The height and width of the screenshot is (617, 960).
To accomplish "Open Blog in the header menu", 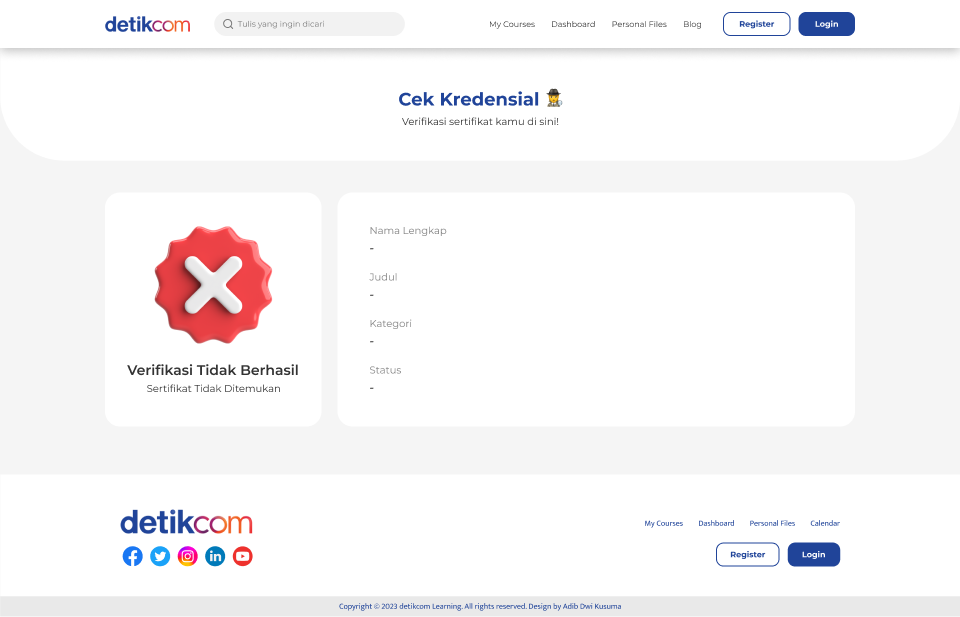I will pyautogui.click(x=692, y=24).
